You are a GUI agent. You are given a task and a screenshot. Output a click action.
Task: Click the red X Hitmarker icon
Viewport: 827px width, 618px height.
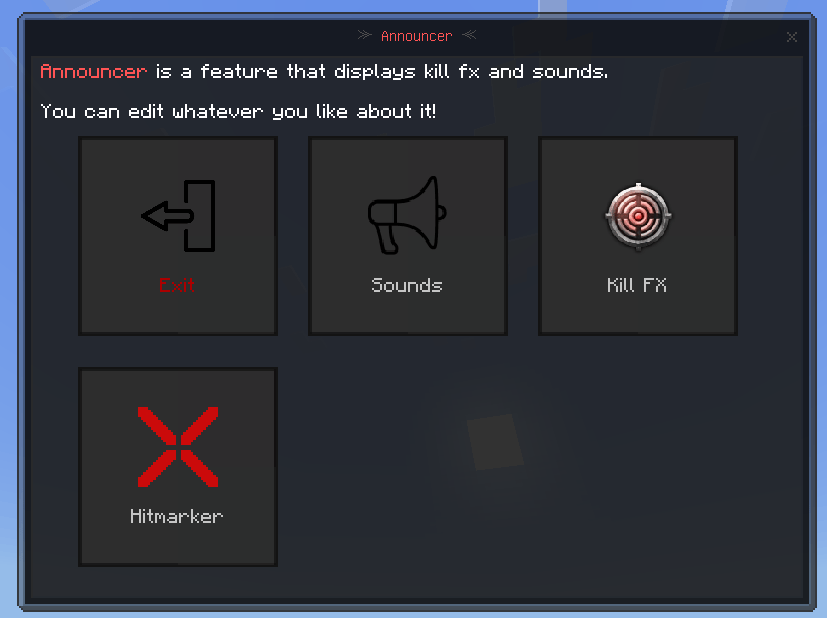click(178, 447)
